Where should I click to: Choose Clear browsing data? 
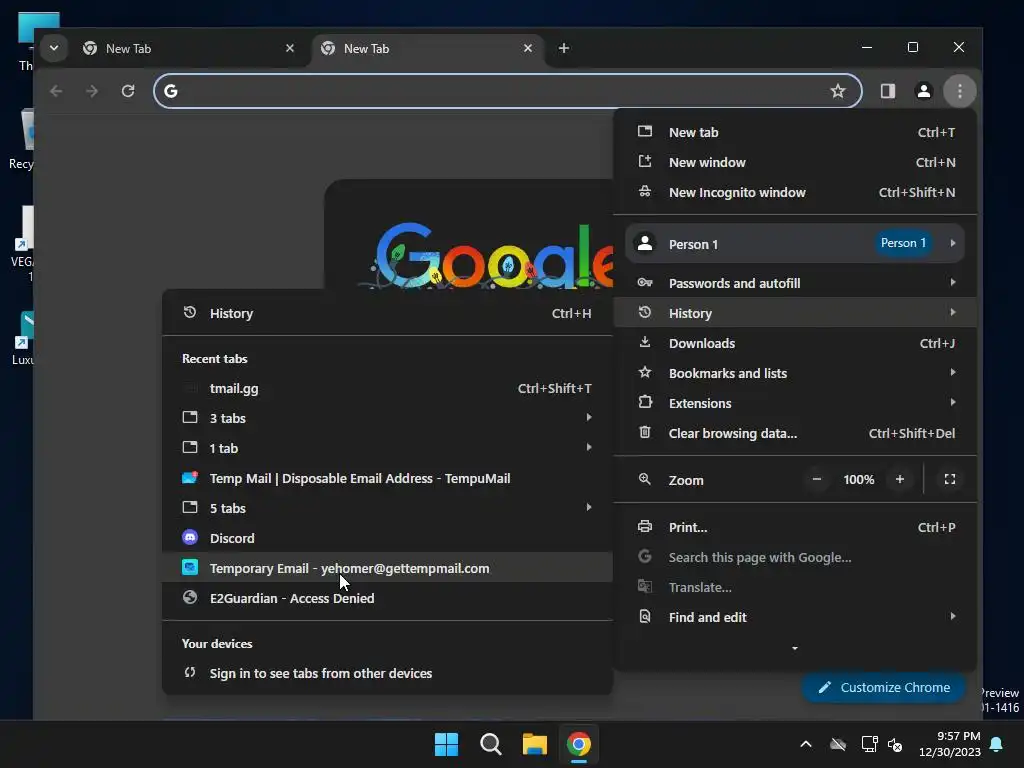pos(795,433)
